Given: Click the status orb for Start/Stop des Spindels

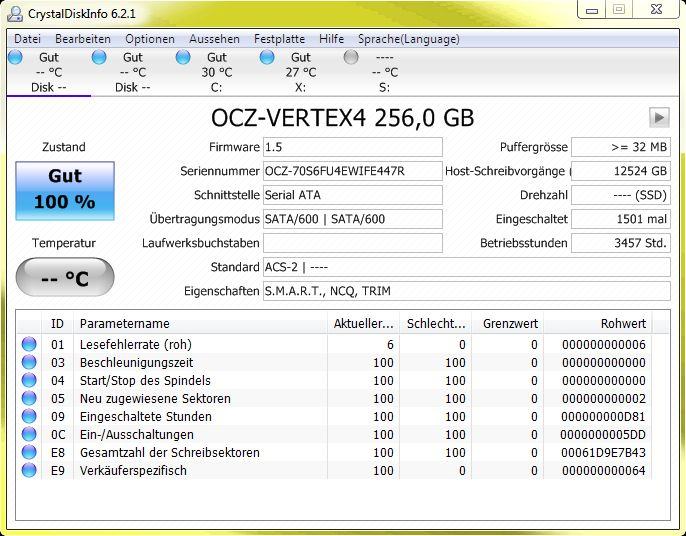Looking at the screenshot, I should click(x=29, y=380).
